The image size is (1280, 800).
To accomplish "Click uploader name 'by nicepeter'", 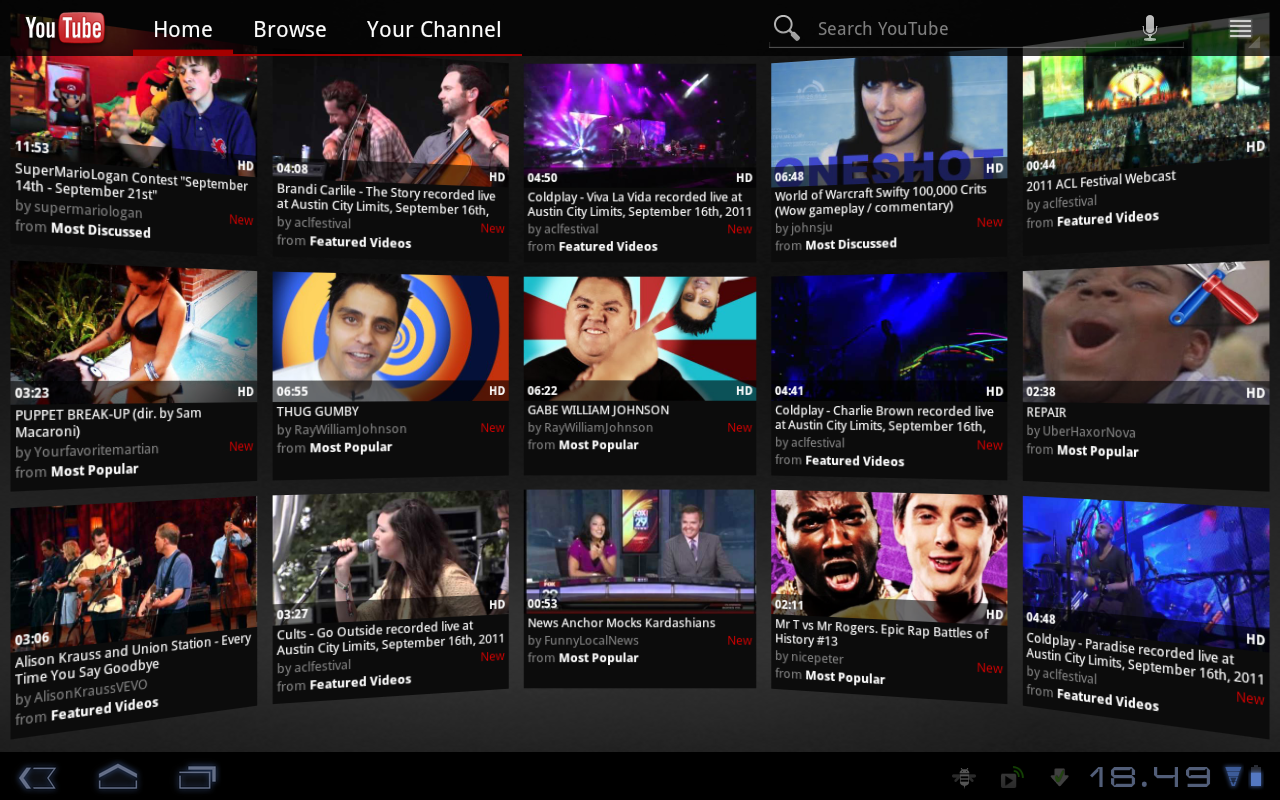I will pos(809,658).
